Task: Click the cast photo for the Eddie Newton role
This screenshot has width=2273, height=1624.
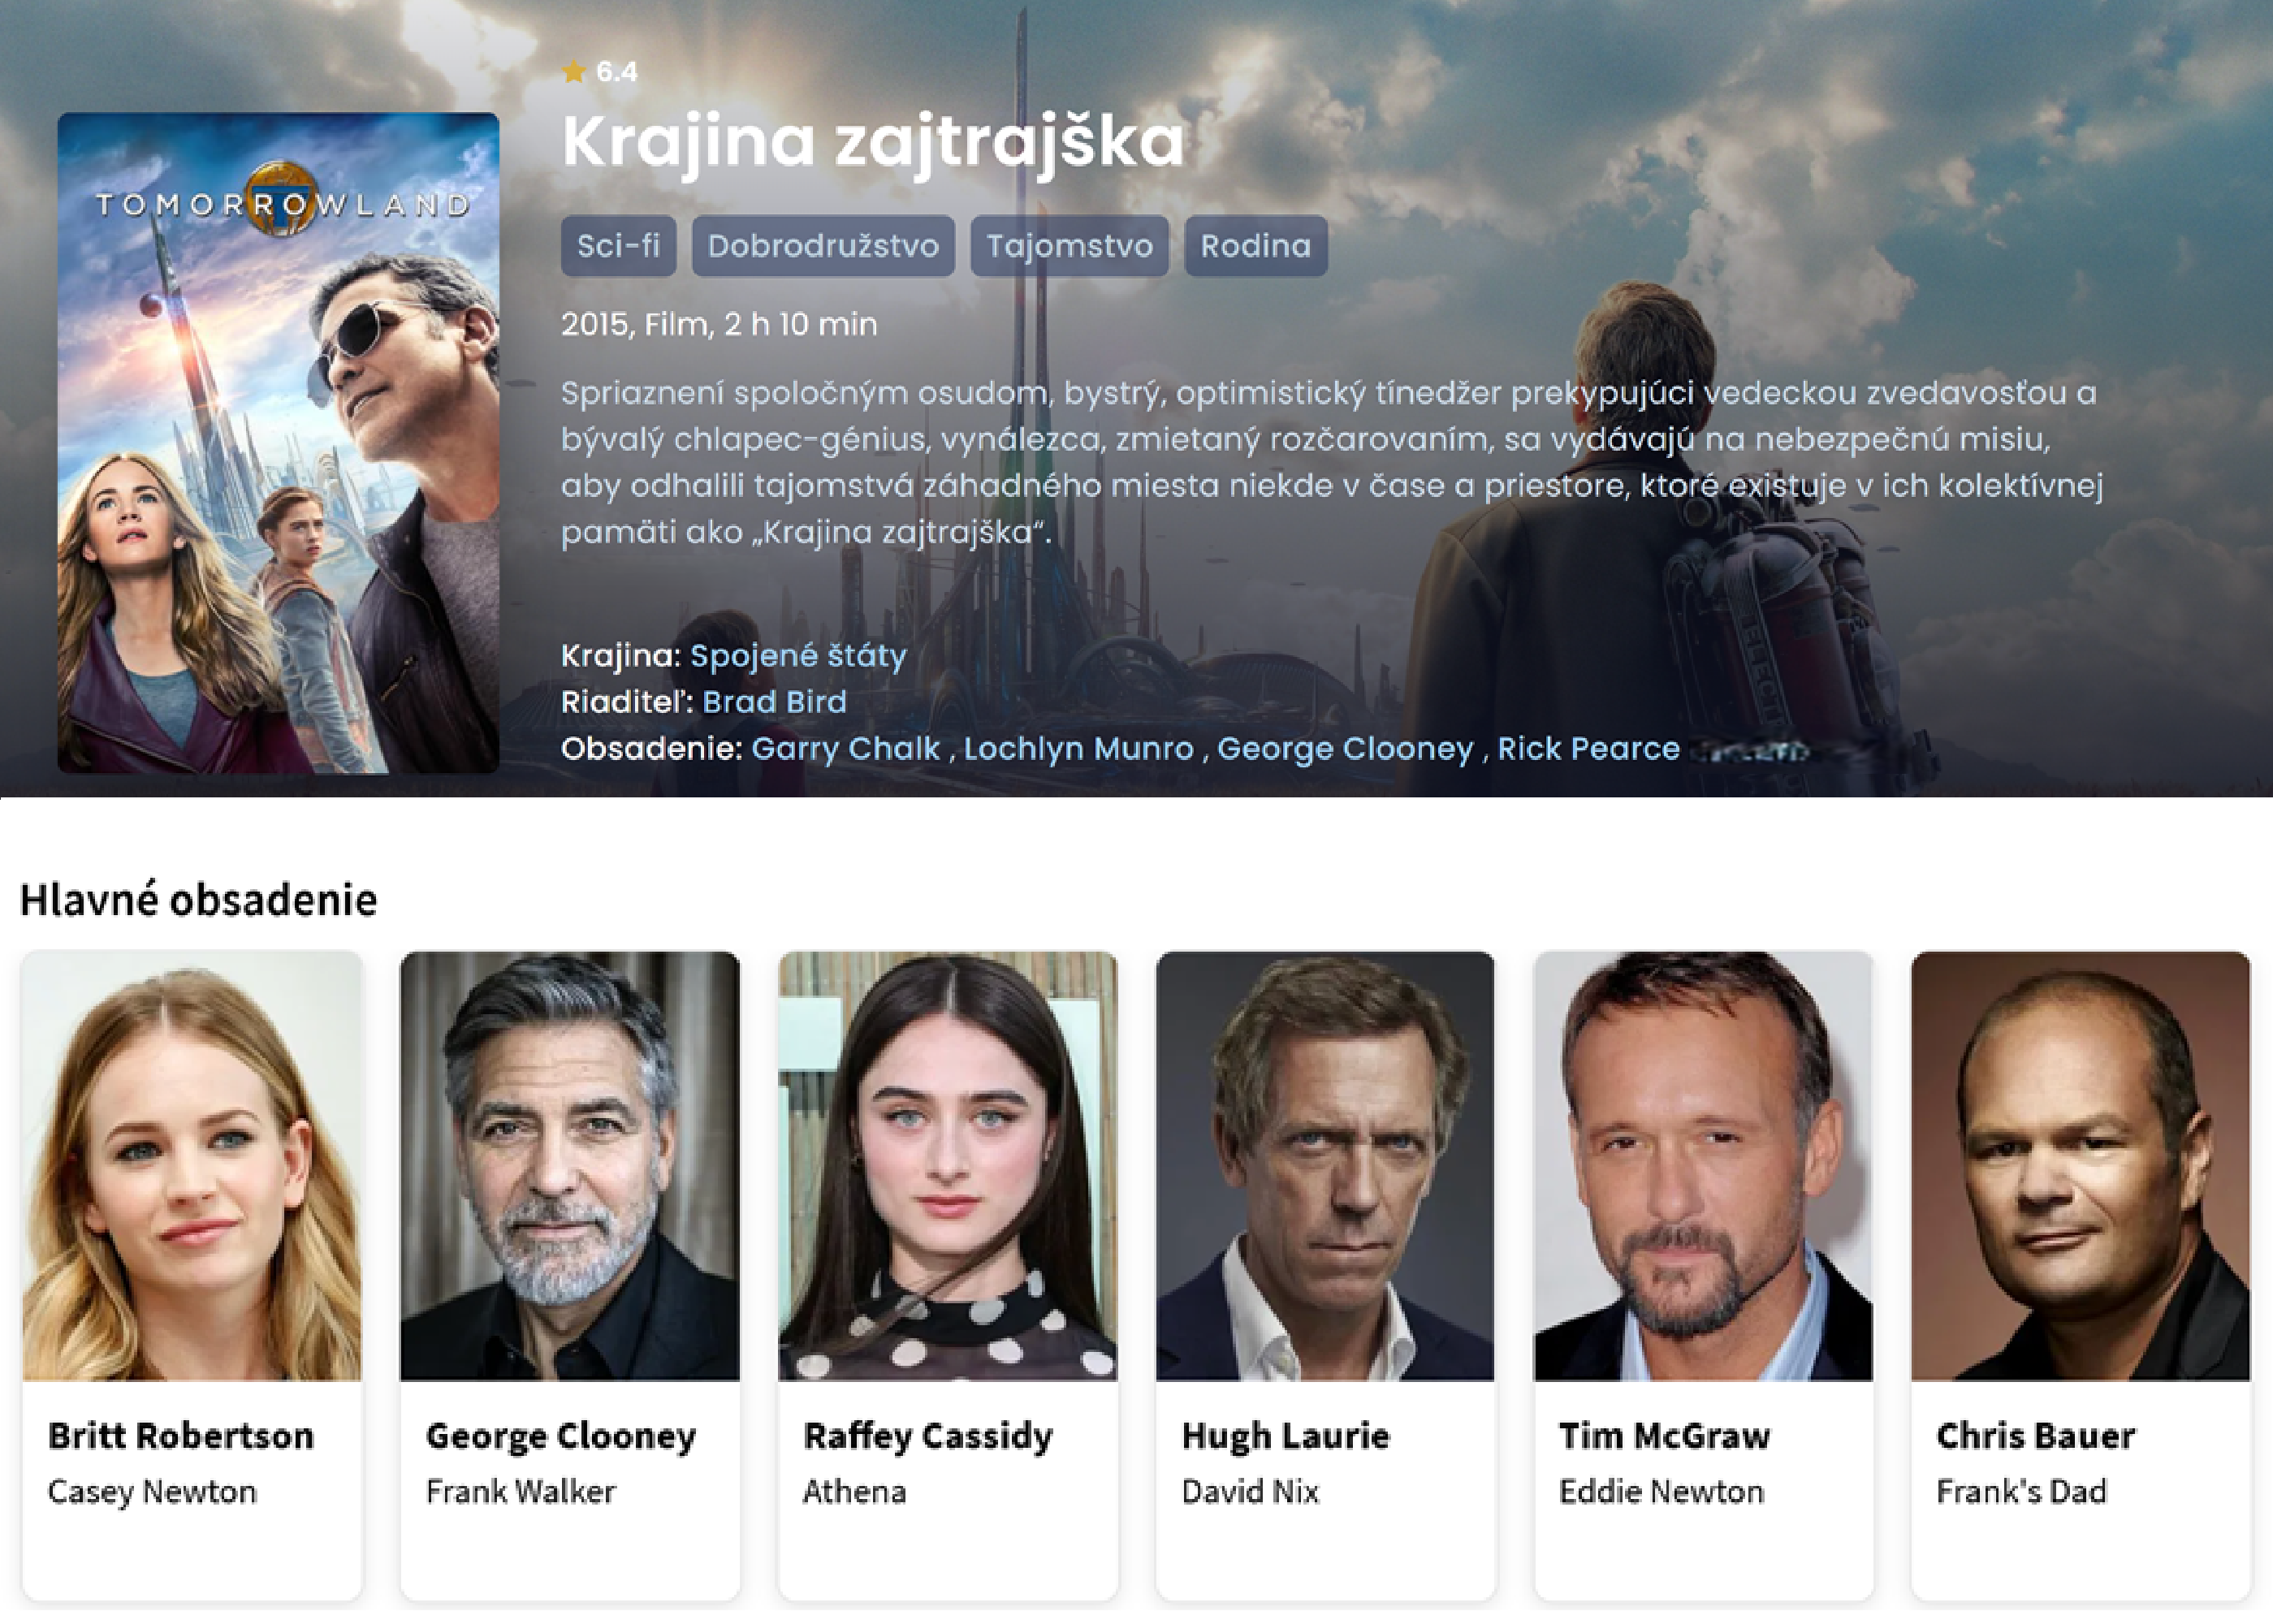Action: click(1703, 1165)
